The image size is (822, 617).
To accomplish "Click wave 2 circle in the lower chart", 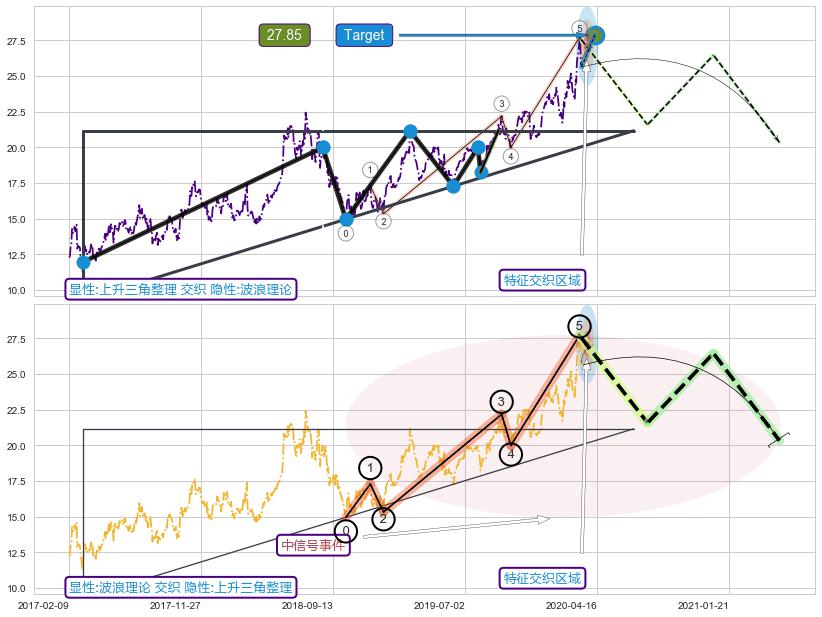I will [384, 518].
